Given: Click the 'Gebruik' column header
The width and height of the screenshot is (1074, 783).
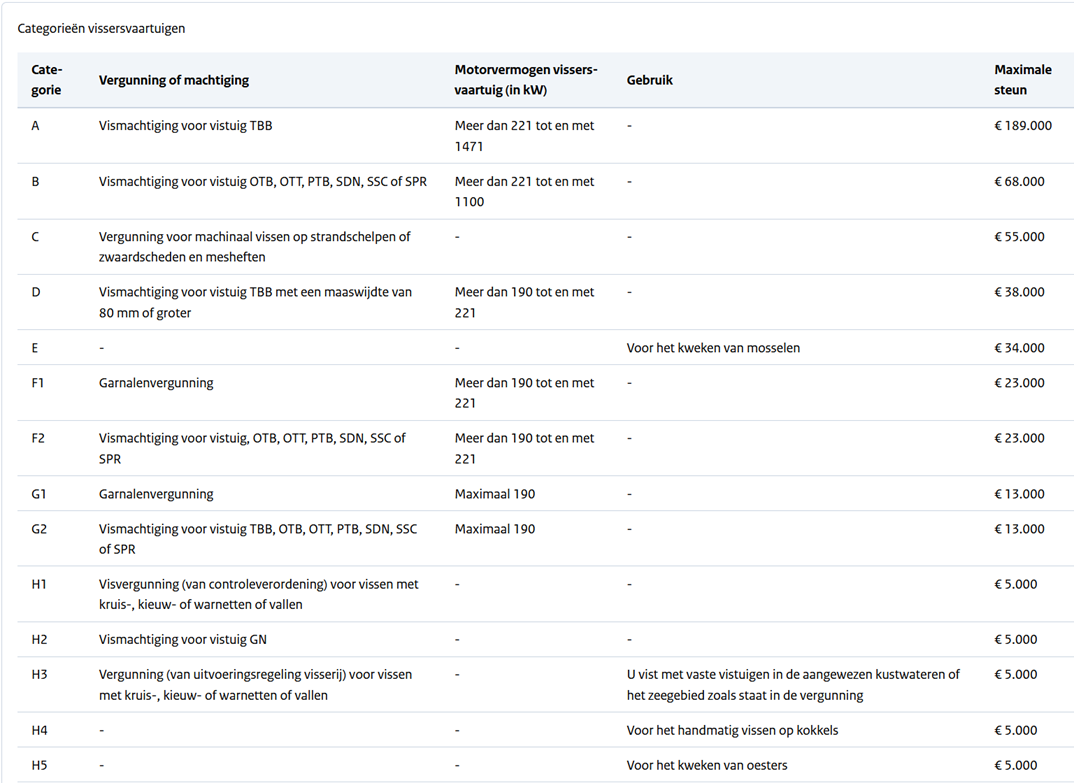Looking at the screenshot, I should click(x=649, y=80).
